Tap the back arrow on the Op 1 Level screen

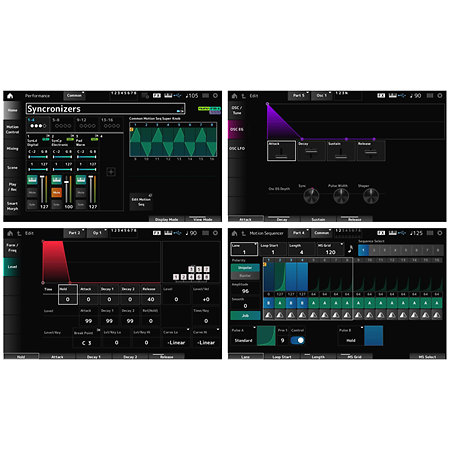coord(19,233)
